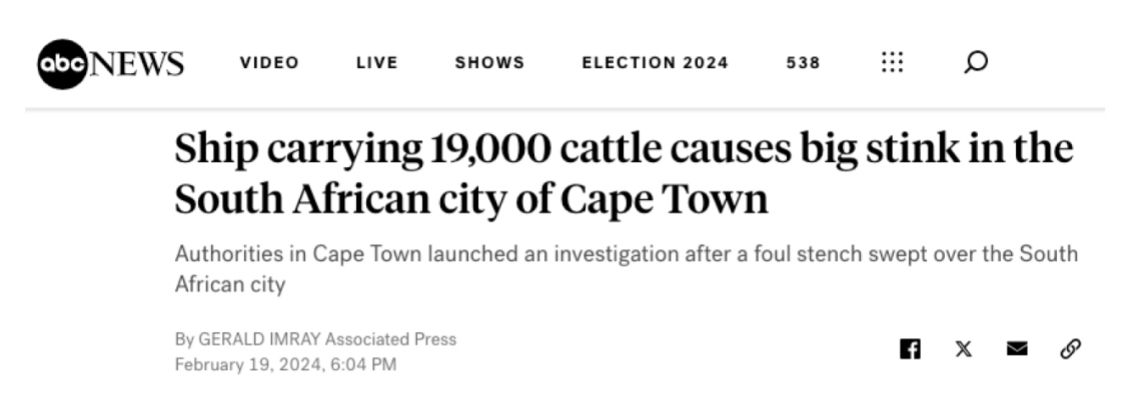
Task: Open the apps grid menu icon
Action: pyautogui.click(x=892, y=62)
